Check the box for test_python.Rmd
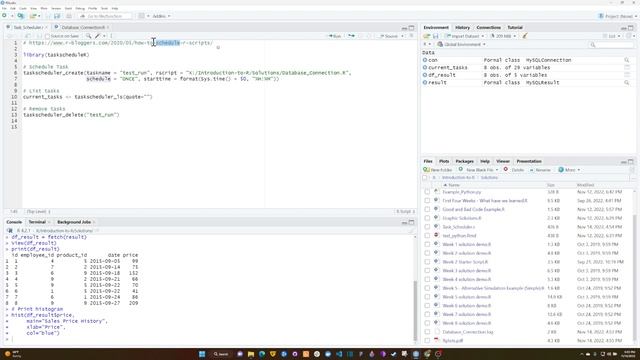The height and width of the screenshot is (360, 640). coord(427,236)
